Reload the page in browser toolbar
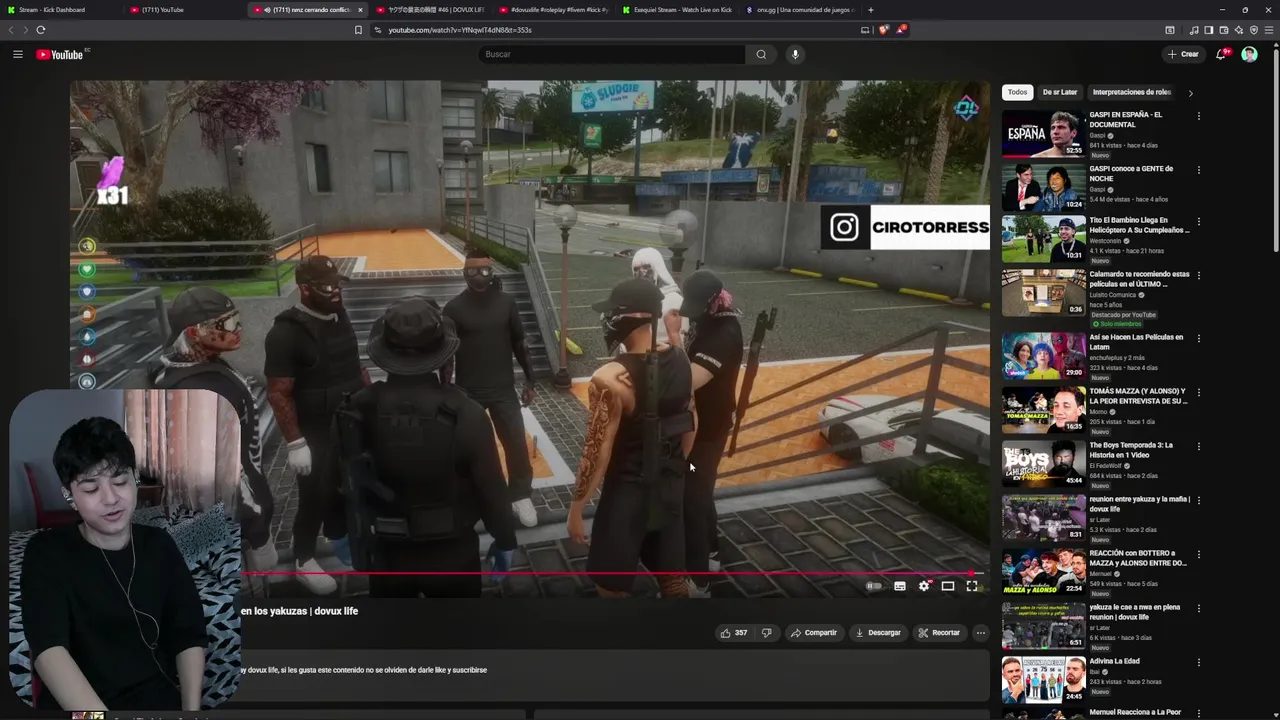Viewport: 1280px width, 720px height. (41, 30)
